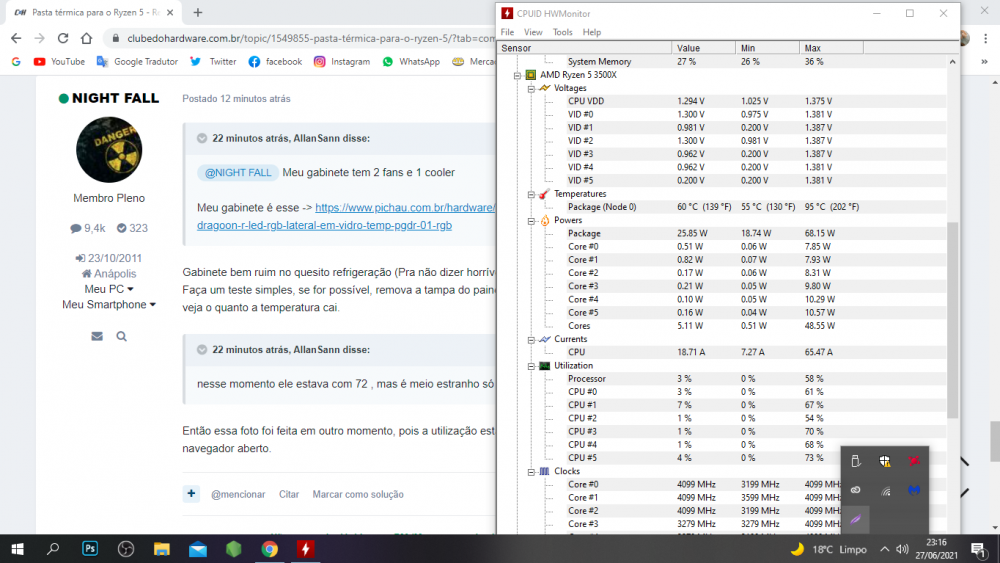Viewport: 1000px width, 563px height.
Task: Open Photoshop from the taskbar
Action: coord(89,548)
